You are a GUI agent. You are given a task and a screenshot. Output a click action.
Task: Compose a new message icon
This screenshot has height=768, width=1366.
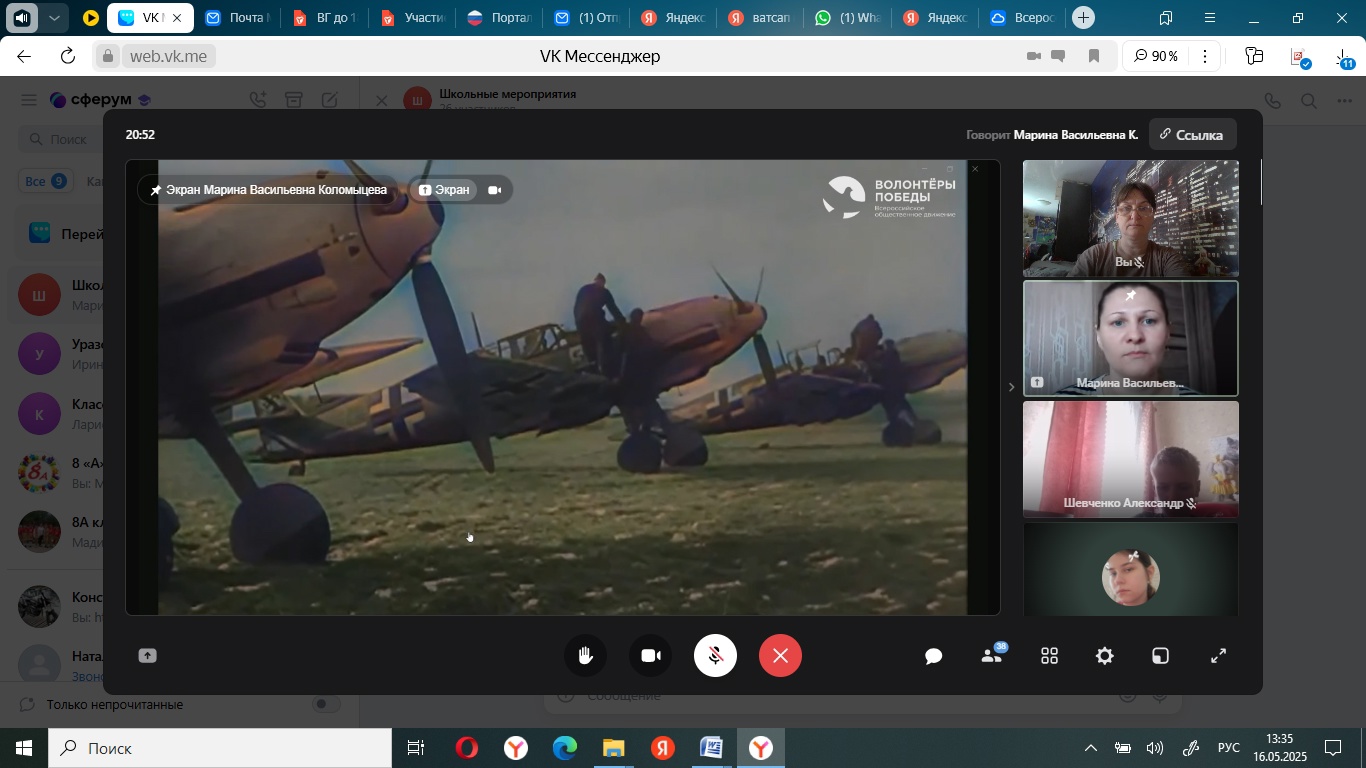click(x=329, y=100)
